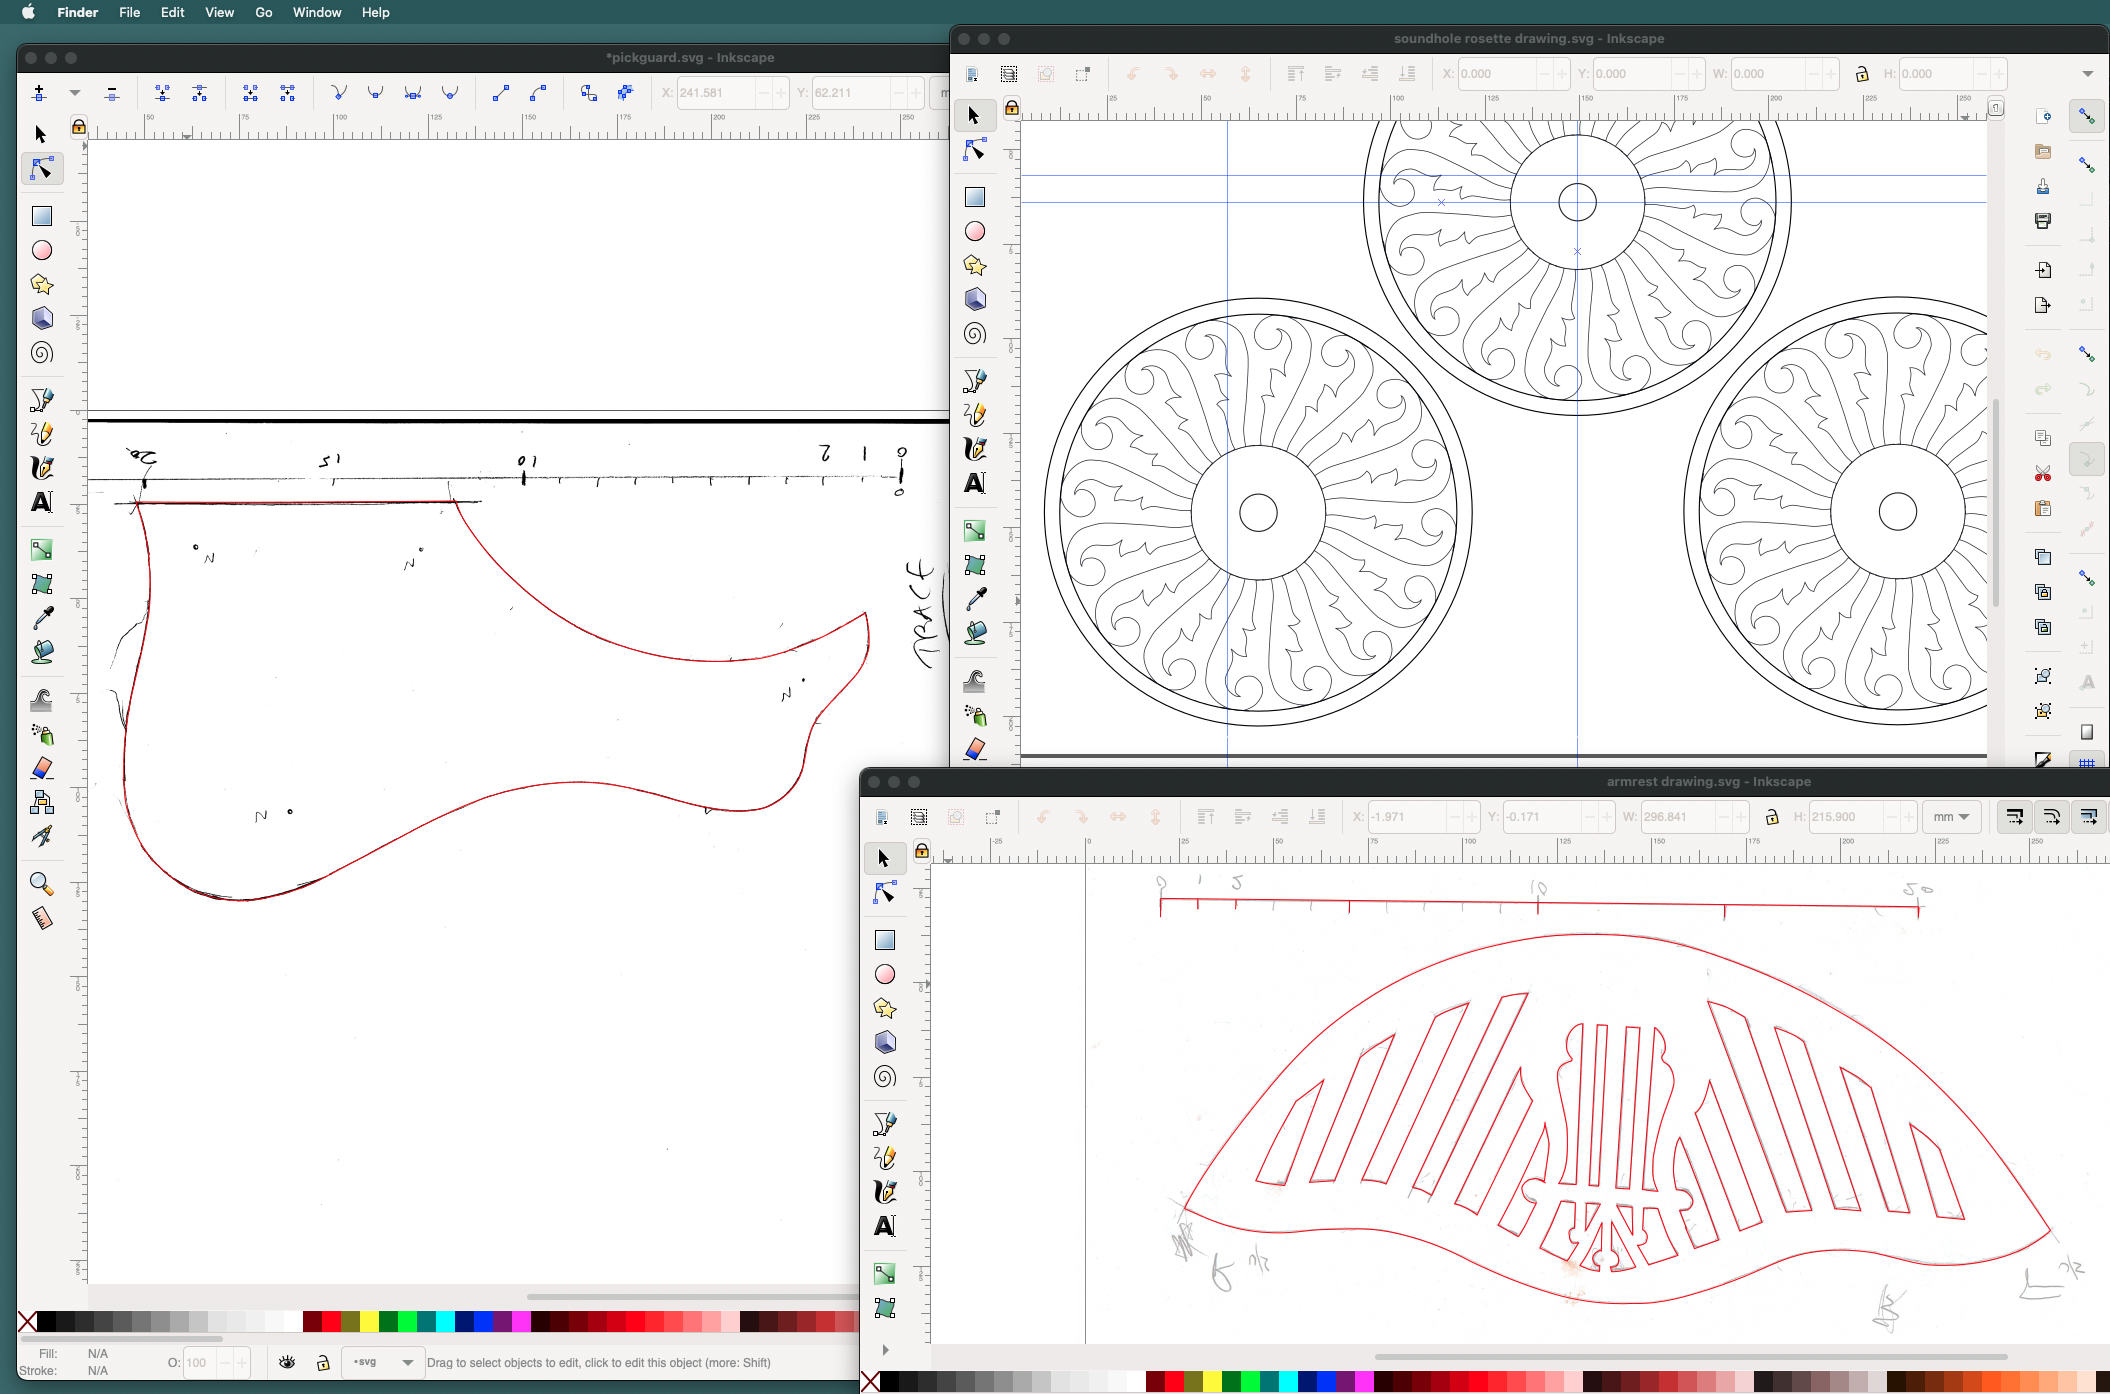Click the X coordinate field in pickguard toolbar

715,93
